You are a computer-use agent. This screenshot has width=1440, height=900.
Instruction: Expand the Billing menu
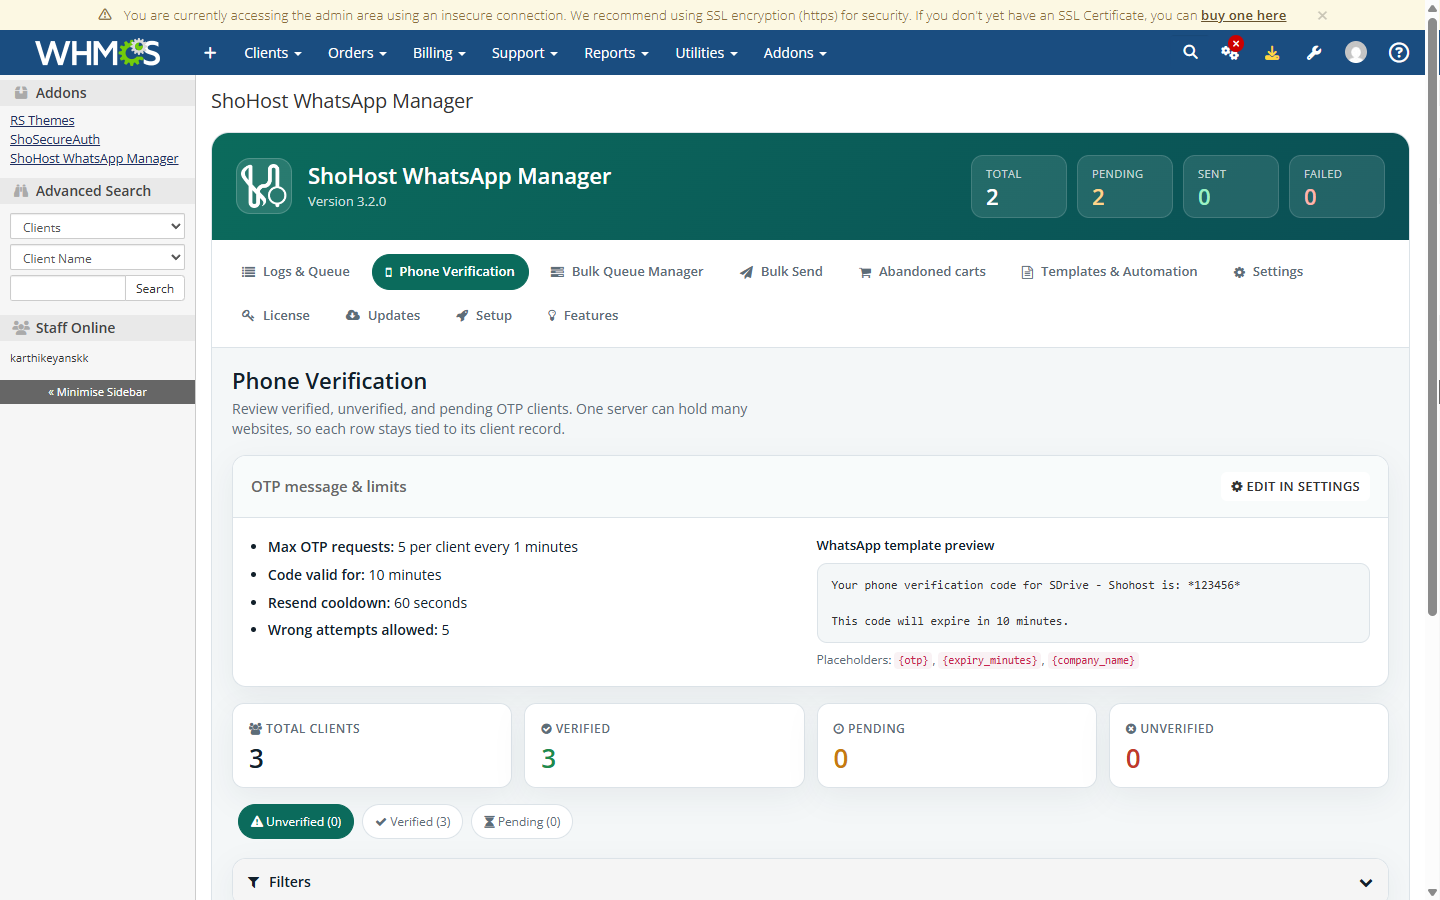[439, 53]
